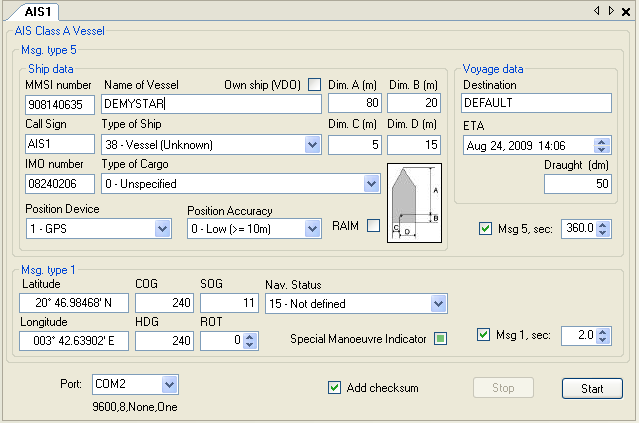Click the Call Sign field
The height and width of the screenshot is (423, 639).
(60, 144)
